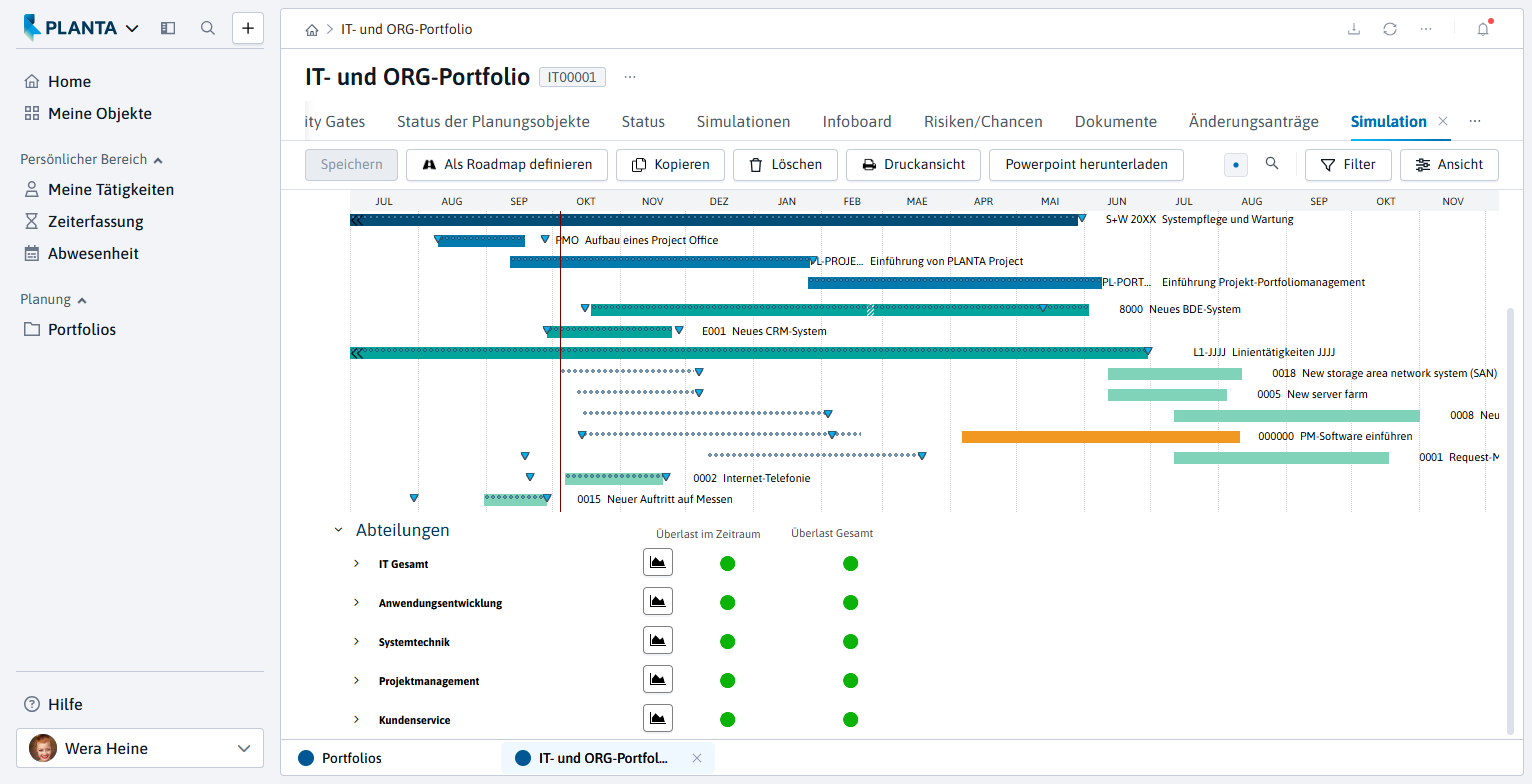
Task: Expand the Kundenservice row
Action: pos(356,720)
